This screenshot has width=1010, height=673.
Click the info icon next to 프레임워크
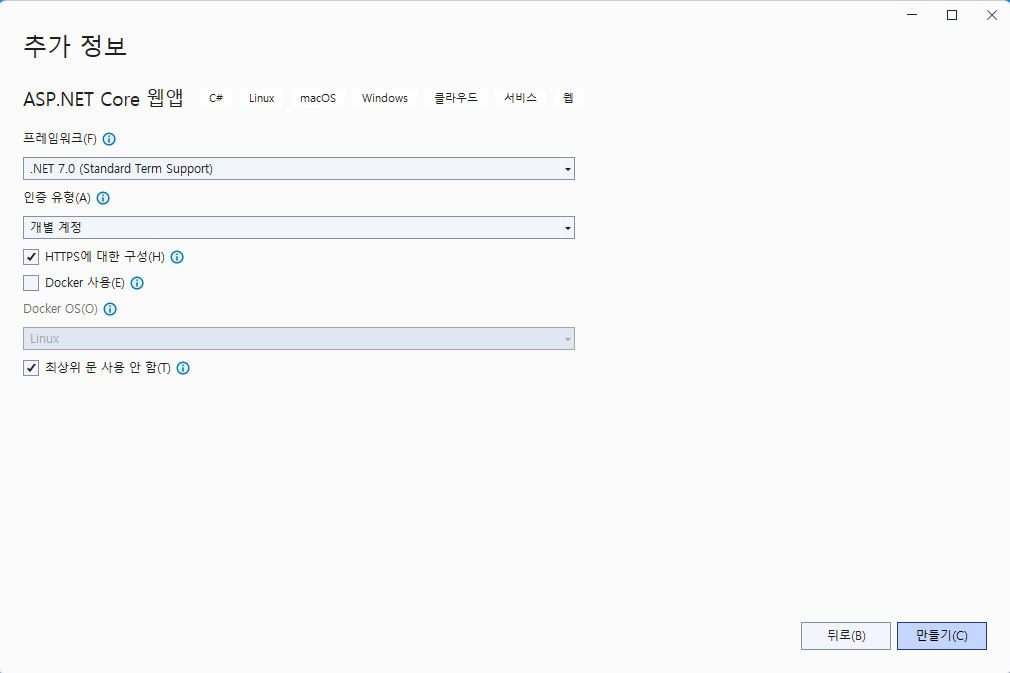point(110,139)
